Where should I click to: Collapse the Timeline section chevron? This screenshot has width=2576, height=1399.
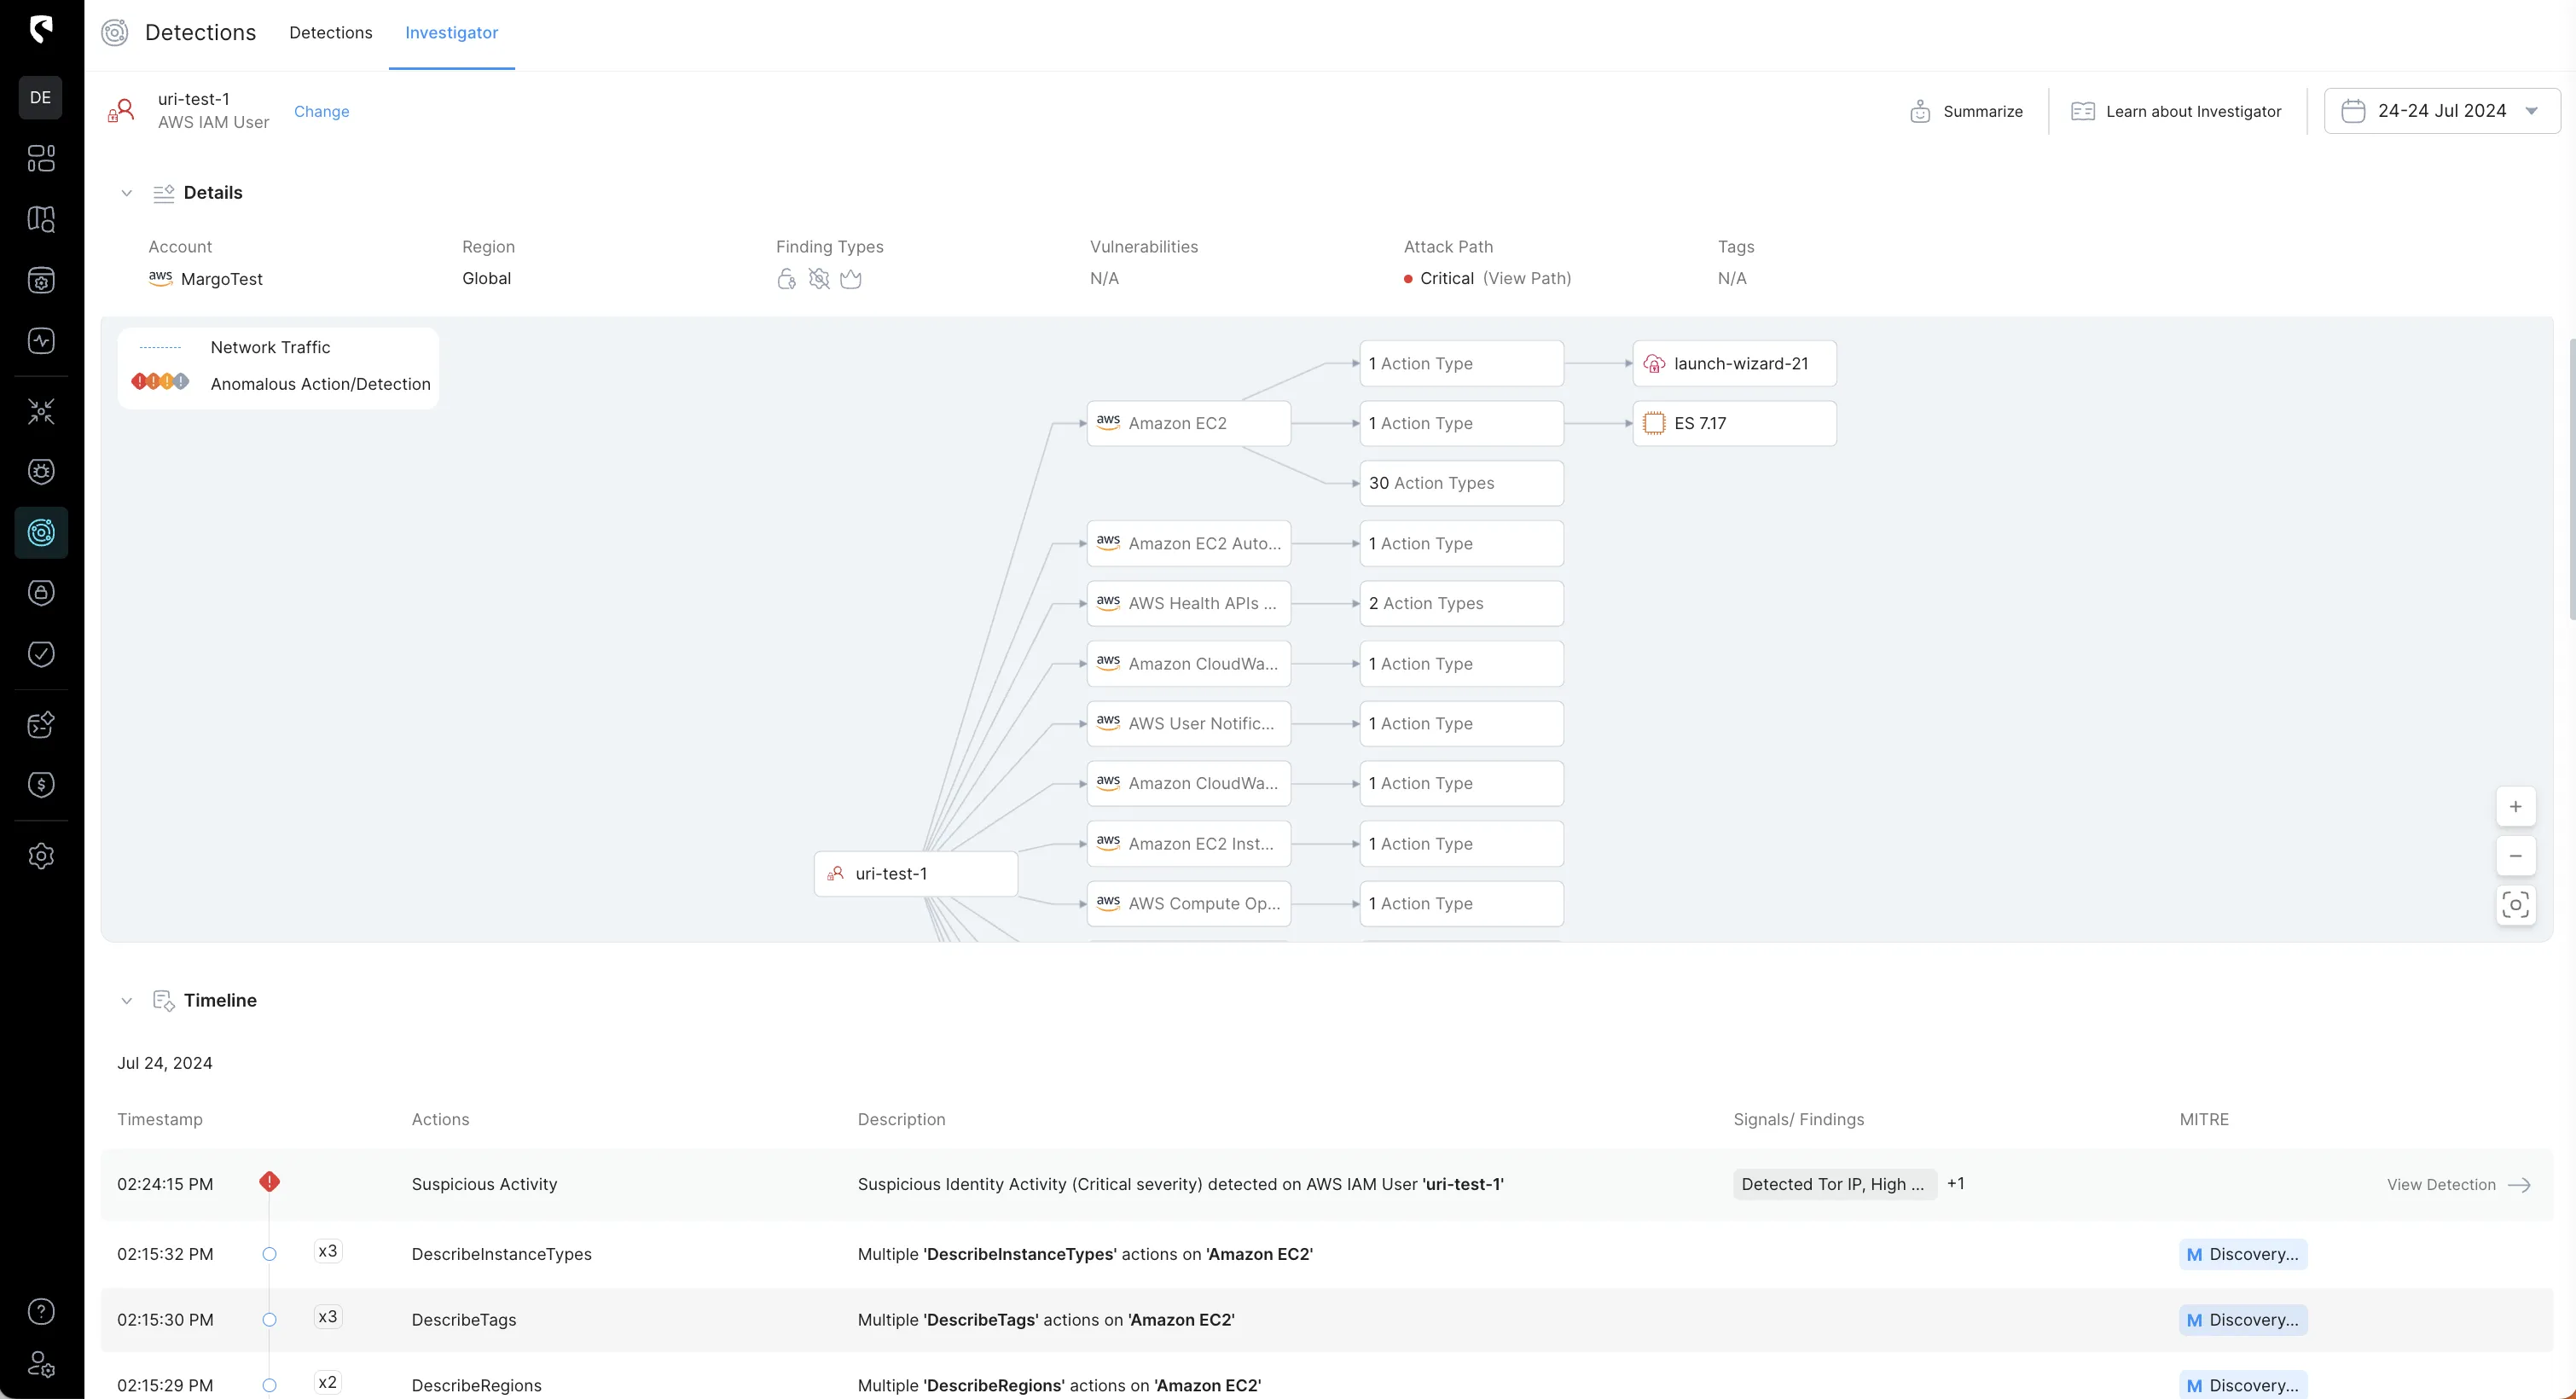[x=127, y=1001]
